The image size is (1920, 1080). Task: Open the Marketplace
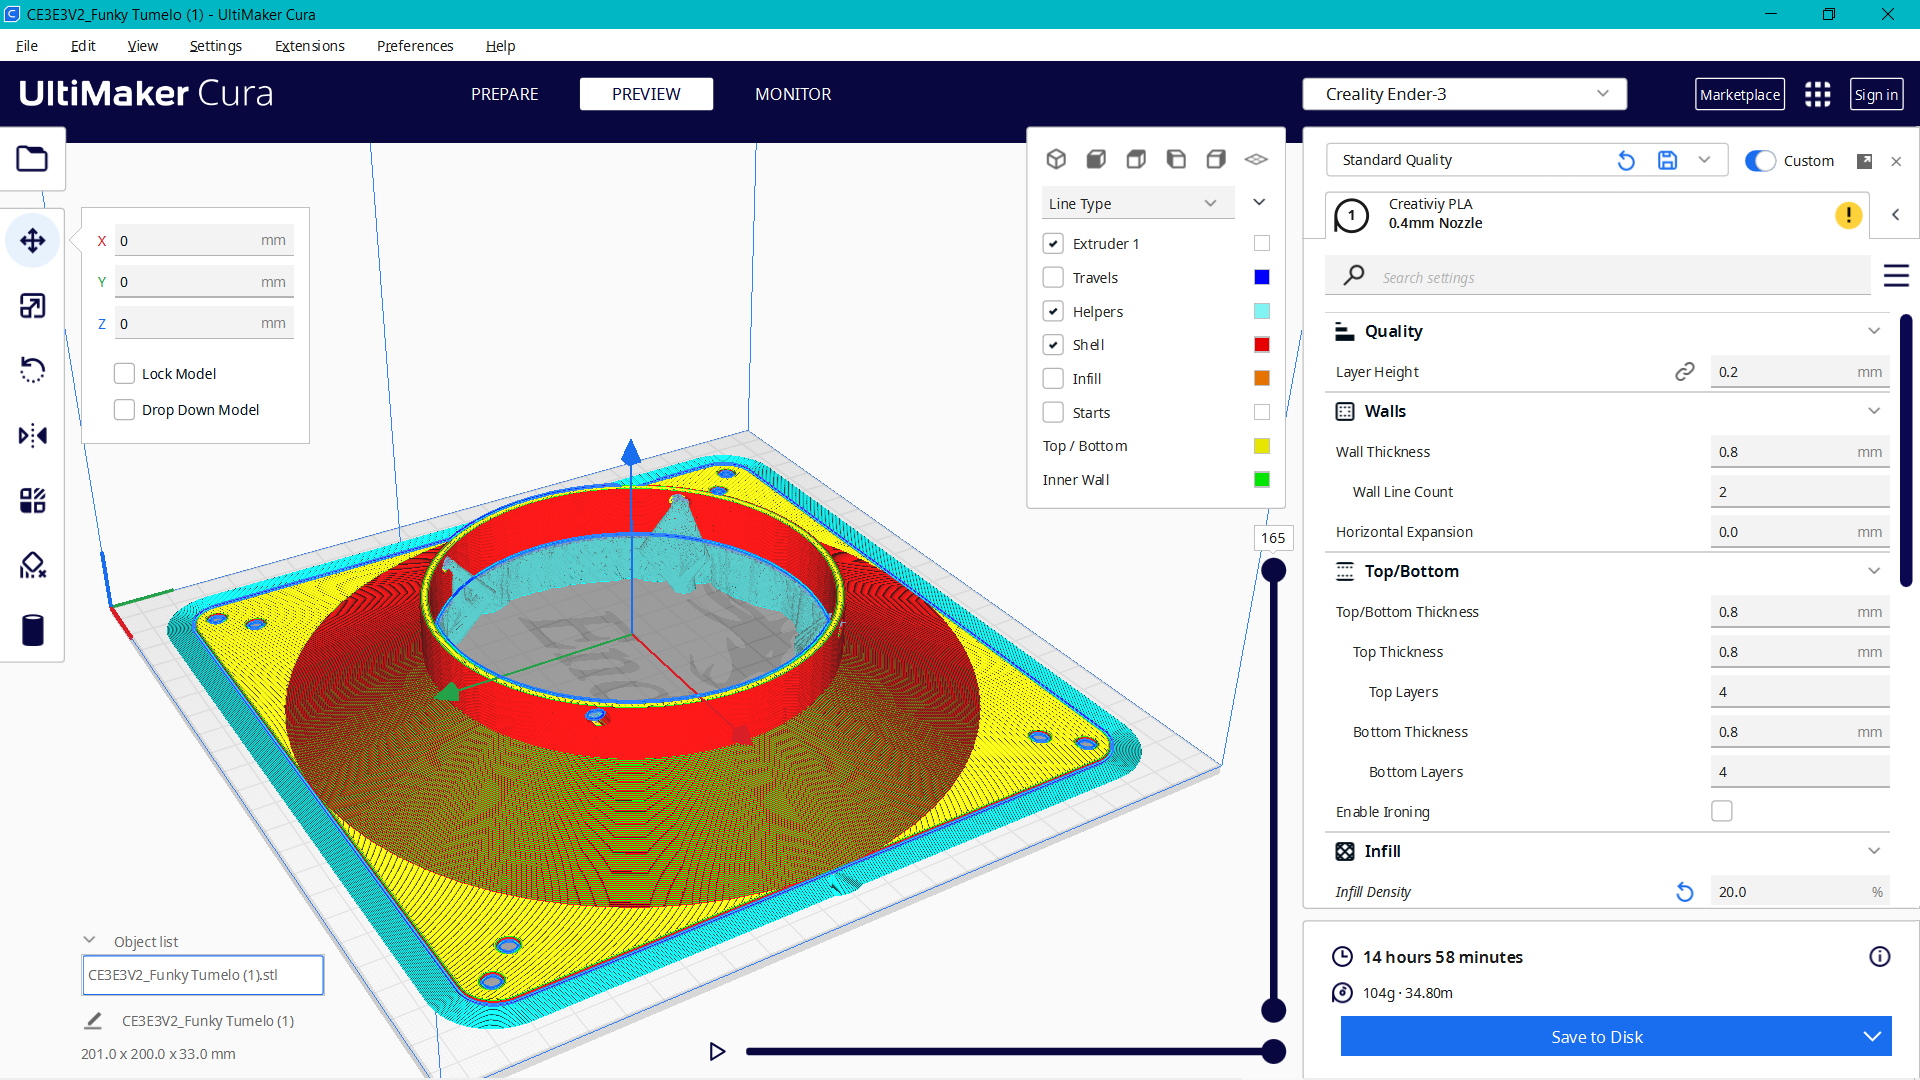click(x=1740, y=94)
